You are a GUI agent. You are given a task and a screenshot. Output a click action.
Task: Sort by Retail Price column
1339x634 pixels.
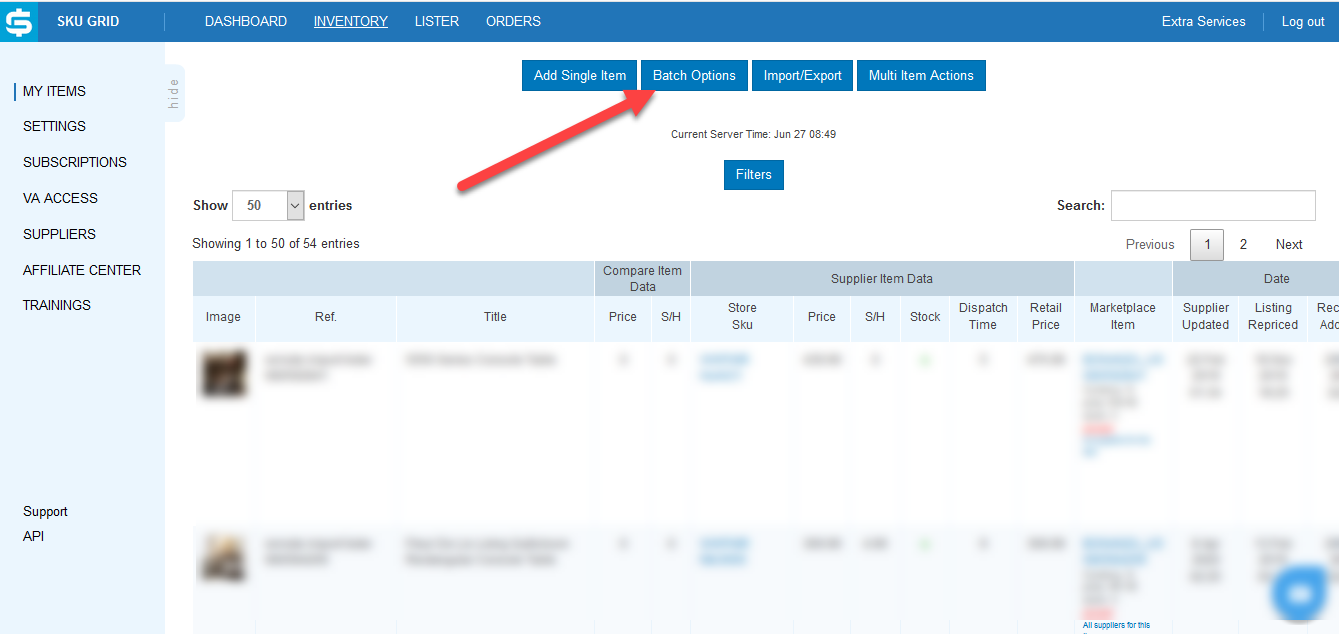tap(1046, 317)
